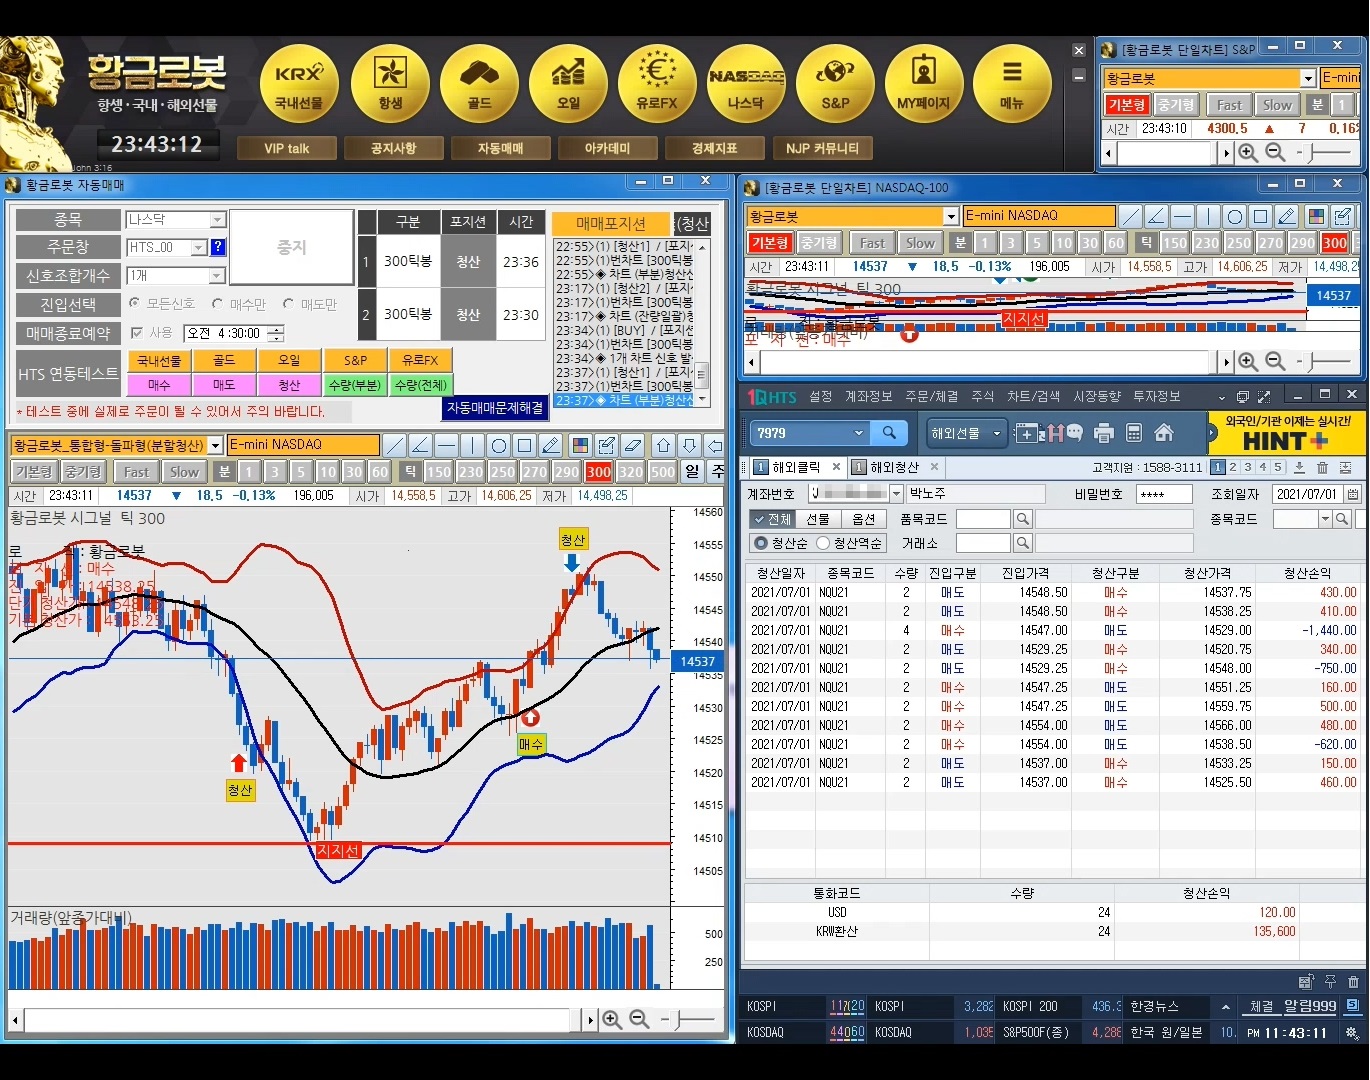Select rectangle drawing tool in main chart toolbar
Screen dimensions: 1370x1080
tap(525, 445)
